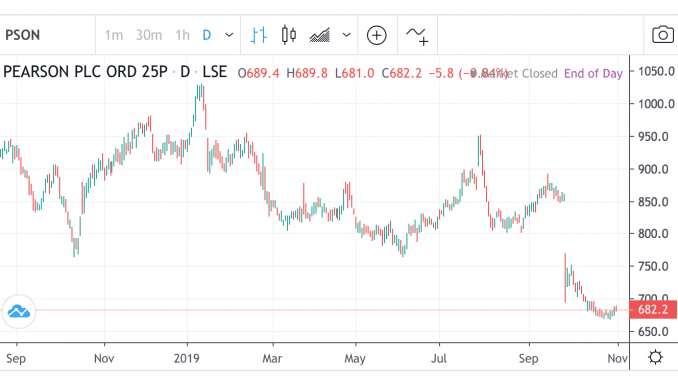Click the End of Day label
This screenshot has width=678, height=381.
pyautogui.click(x=593, y=74)
